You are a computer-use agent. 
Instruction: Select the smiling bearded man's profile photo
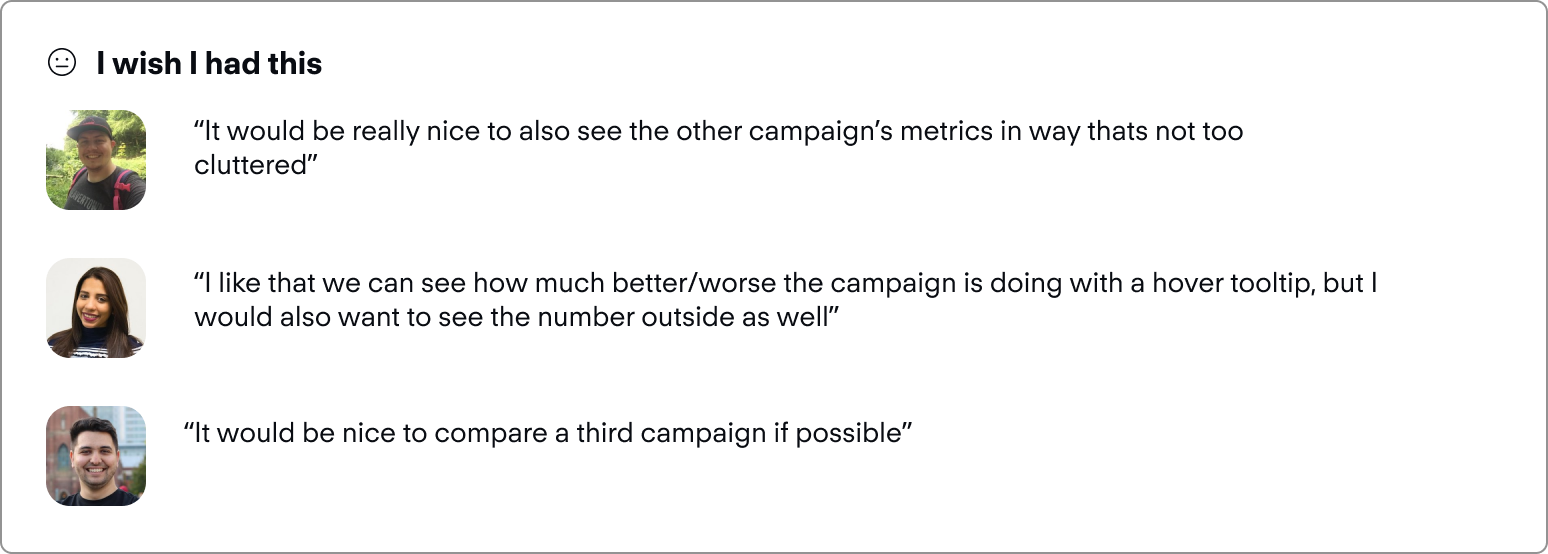(x=96, y=456)
